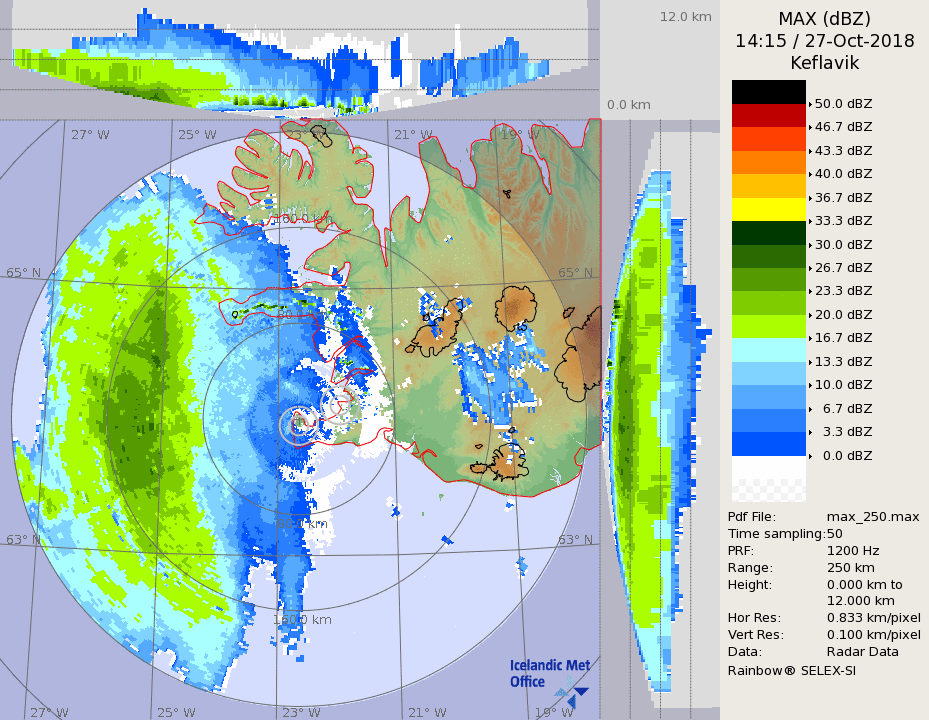The image size is (929, 720).
Task: Open the max_250.max file name
Action: tap(873, 517)
